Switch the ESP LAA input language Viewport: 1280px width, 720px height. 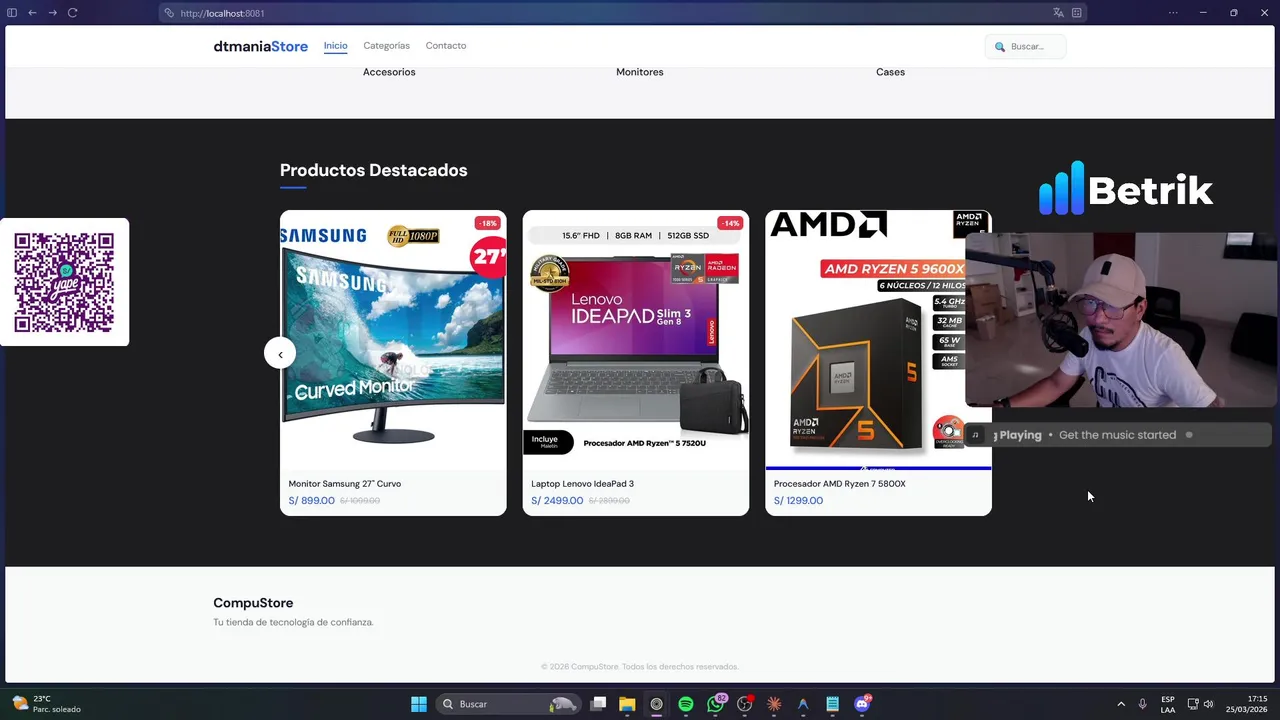coord(1168,704)
